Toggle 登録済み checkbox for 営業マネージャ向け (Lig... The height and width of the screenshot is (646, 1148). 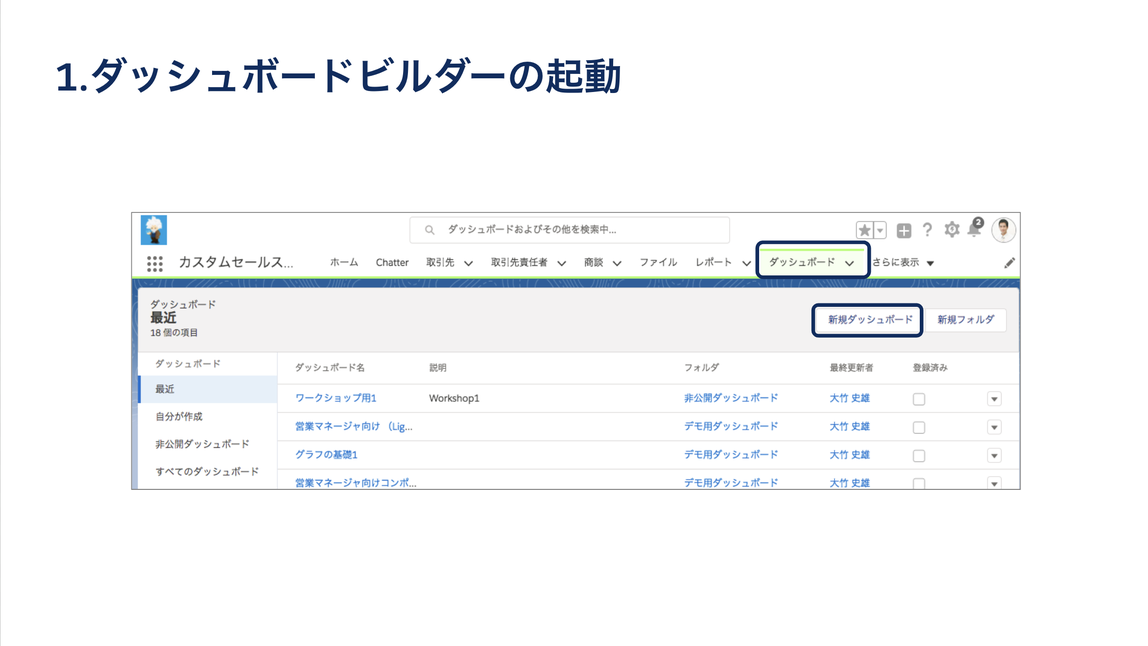(x=919, y=427)
